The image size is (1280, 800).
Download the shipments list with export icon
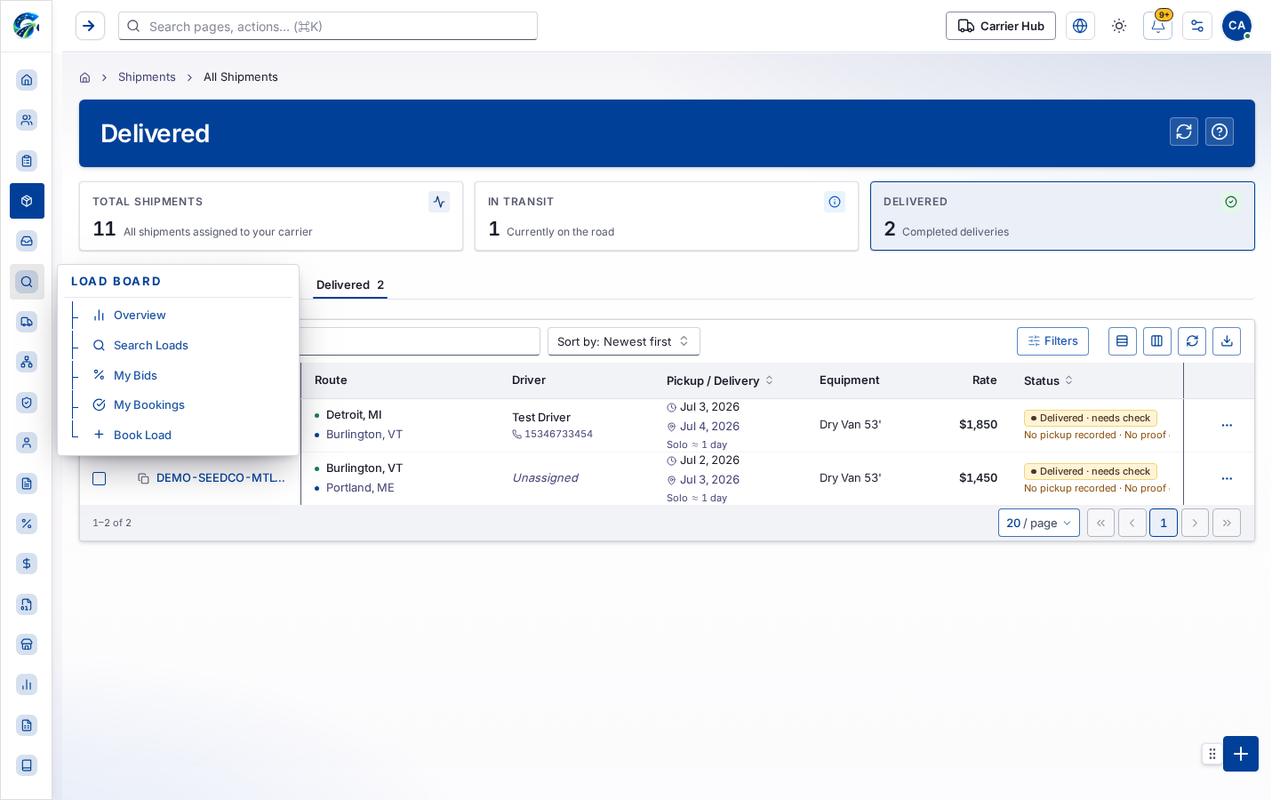tap(1227, 341)
